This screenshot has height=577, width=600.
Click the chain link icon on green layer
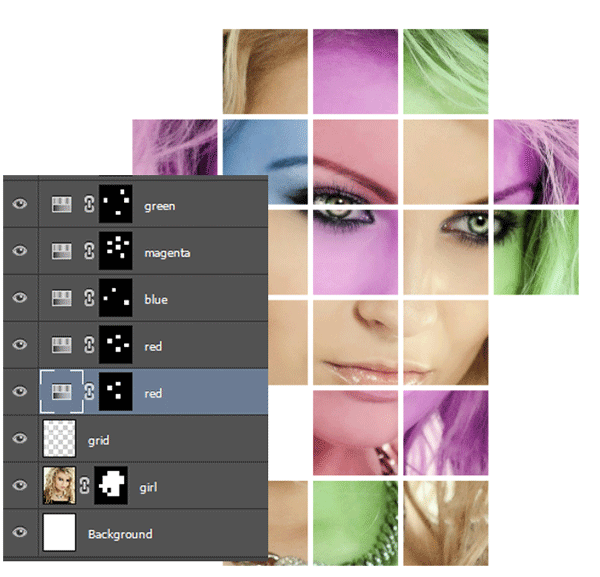tap(87, 205)
